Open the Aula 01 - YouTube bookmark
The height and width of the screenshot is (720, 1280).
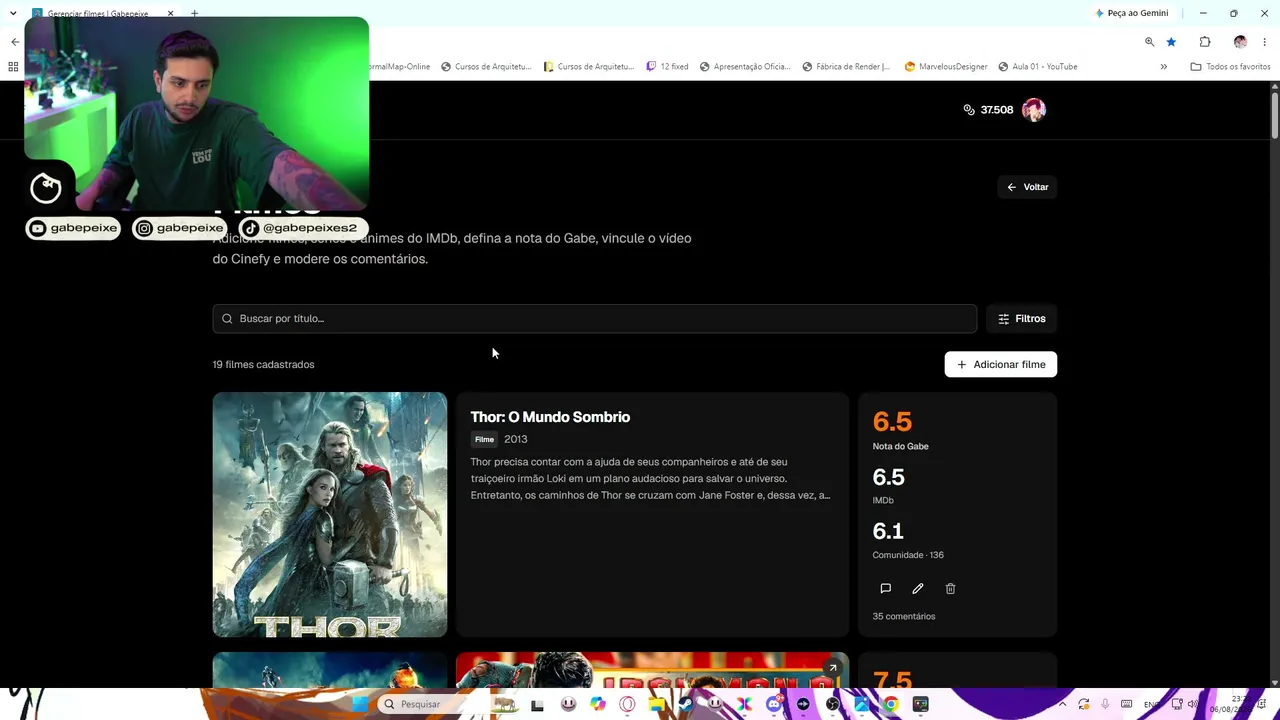coord(1038,67)
